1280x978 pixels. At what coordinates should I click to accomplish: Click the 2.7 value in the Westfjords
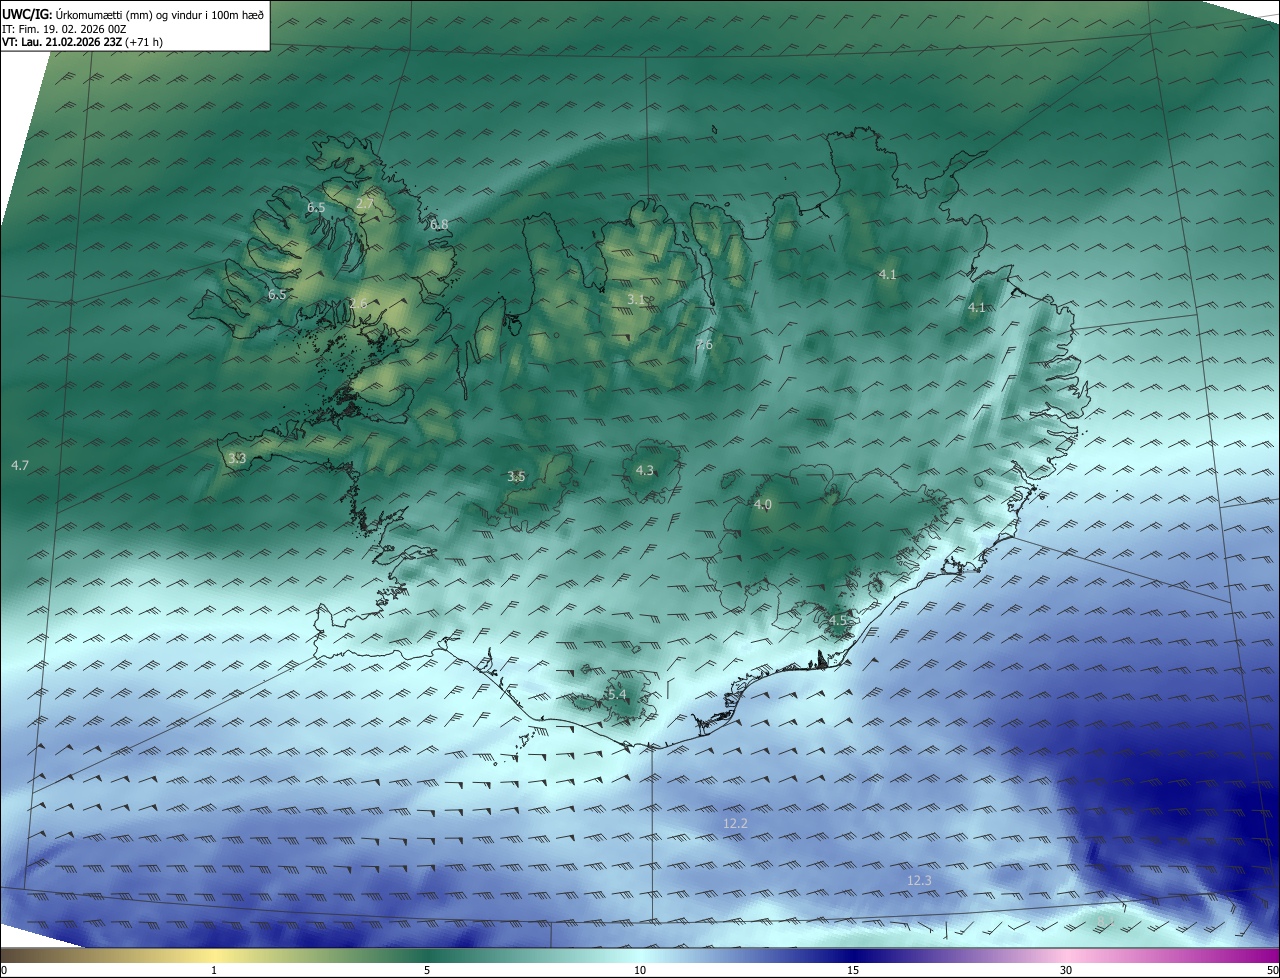pyautogui.click(x=365, y=204)
